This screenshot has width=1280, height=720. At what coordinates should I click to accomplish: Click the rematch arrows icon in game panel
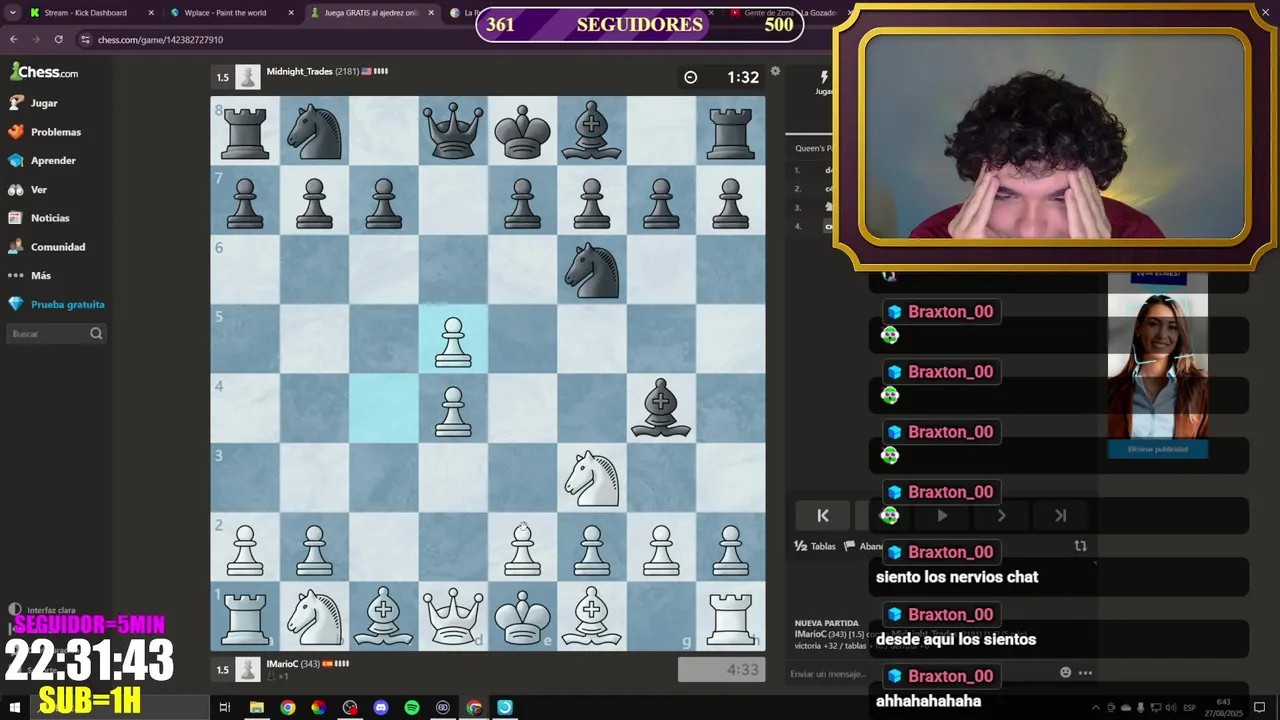pyautogui.click(x=1080, y=546)
